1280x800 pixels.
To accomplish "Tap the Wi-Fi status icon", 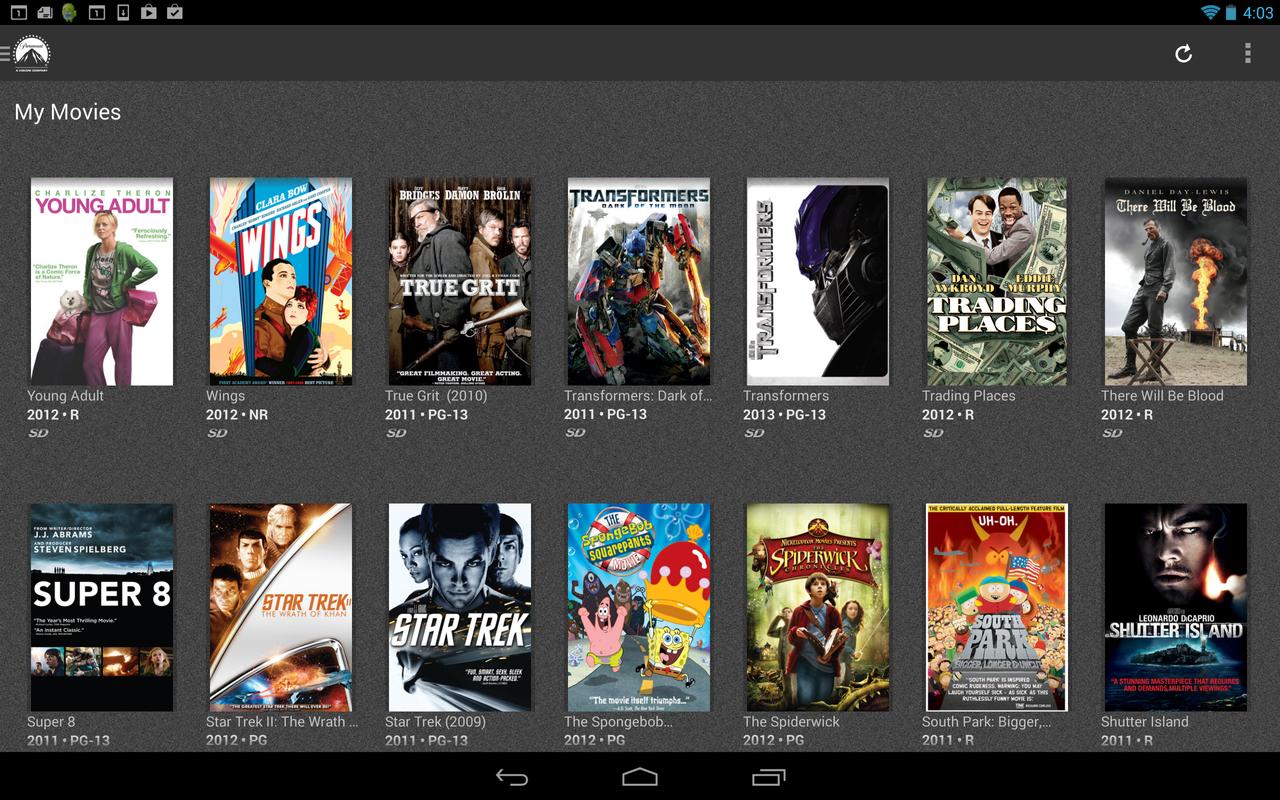I will coord(1211,13).
